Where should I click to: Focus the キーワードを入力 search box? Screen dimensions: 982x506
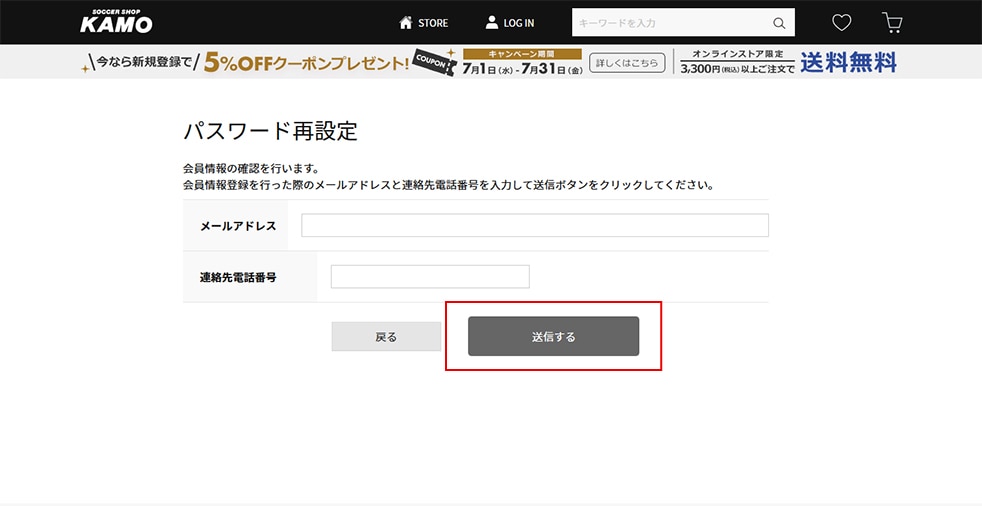670,23
